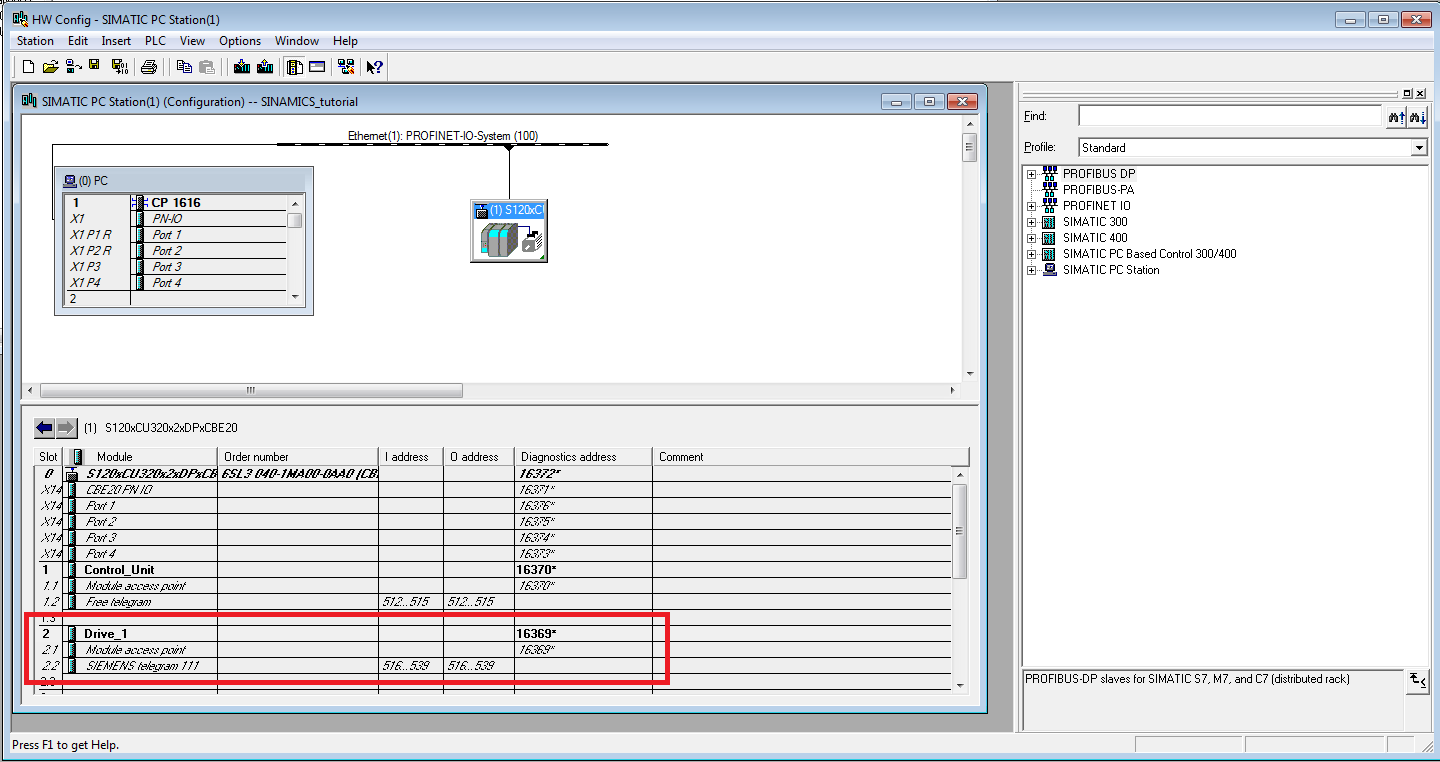
Task: Click the Upload to PG icon
Action: [265, 67]
